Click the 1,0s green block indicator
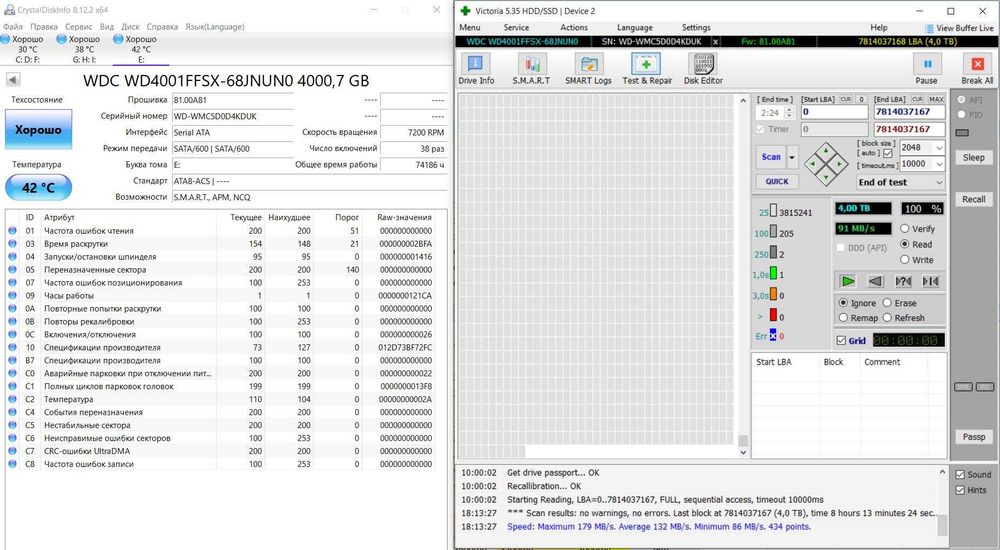Viewport: 1000px width, 550px height. (x=773, y=274)
